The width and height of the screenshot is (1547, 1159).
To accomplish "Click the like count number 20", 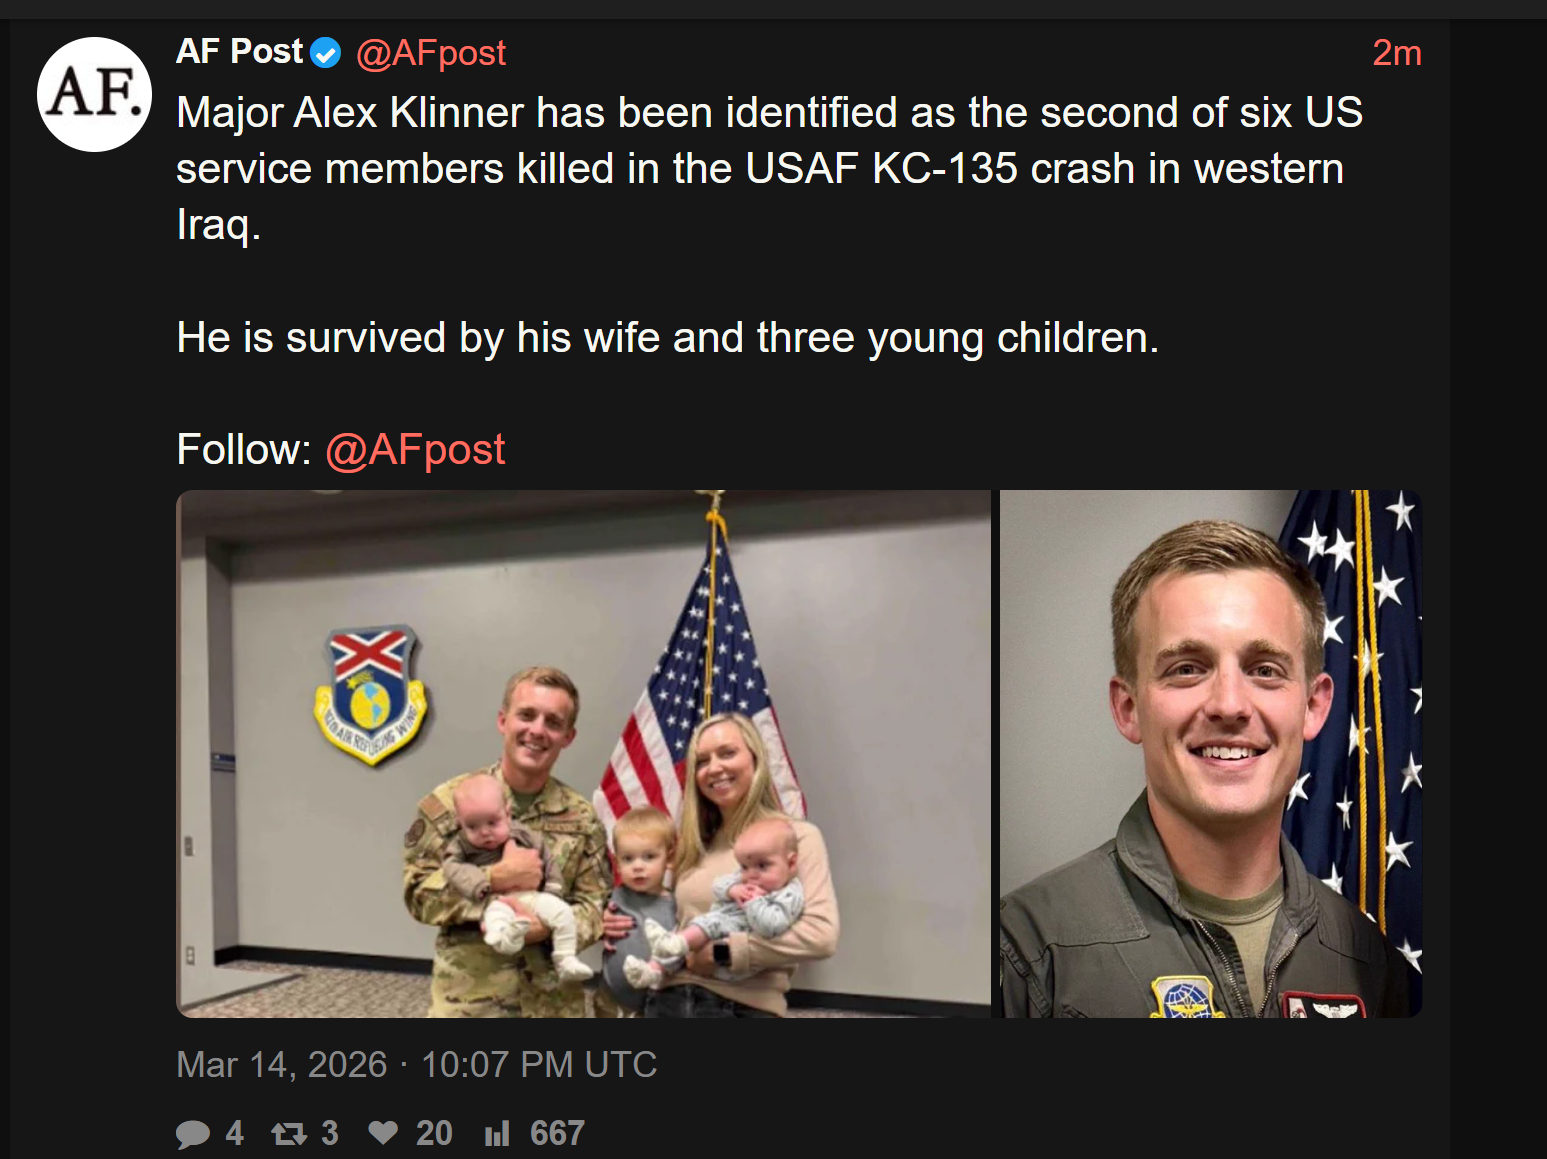I will click(x=434, y=1133).
